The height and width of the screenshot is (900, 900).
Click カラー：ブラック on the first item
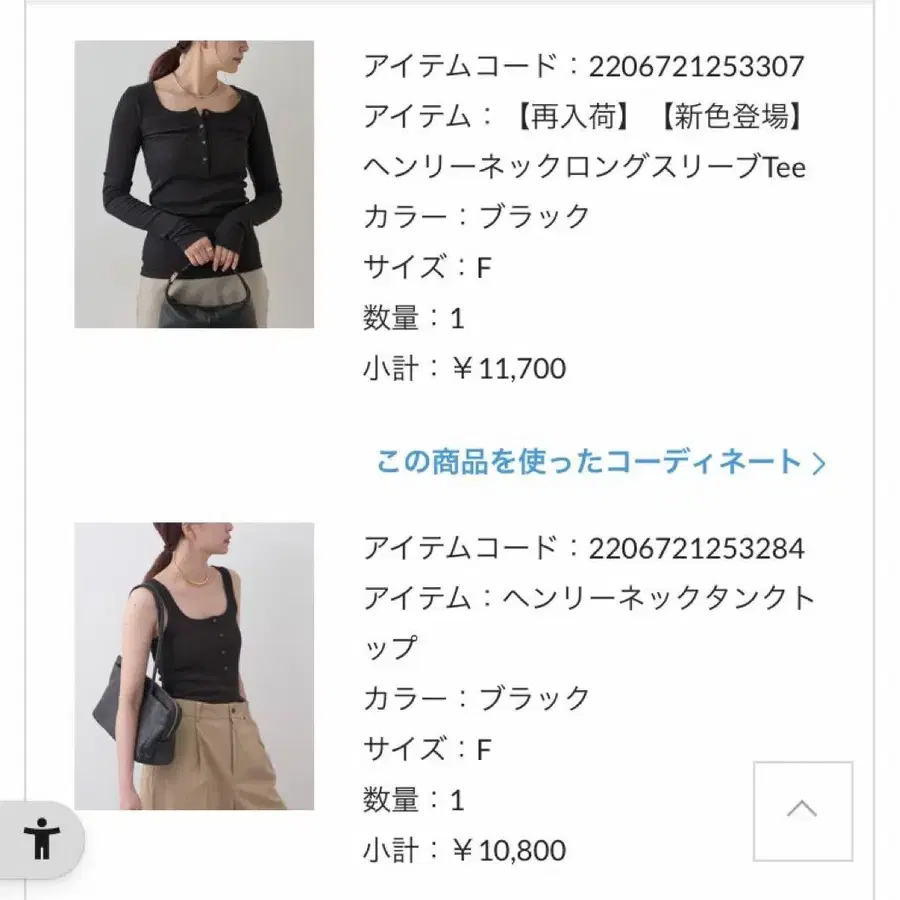[x=476, y=217]
